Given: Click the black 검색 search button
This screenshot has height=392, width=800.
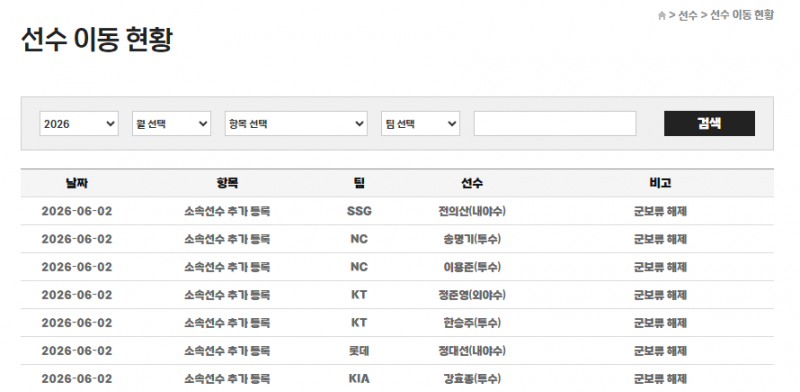Looking at the screenshot, I should click(709, 124).
